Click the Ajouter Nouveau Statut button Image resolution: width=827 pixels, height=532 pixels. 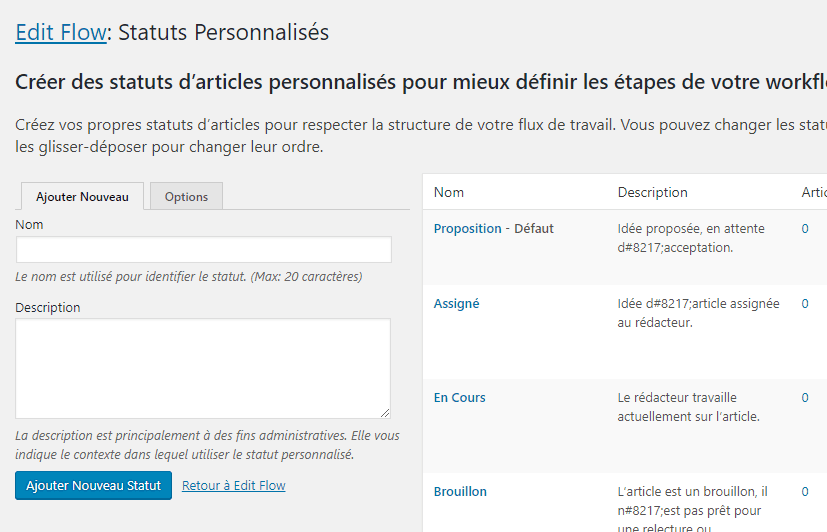pyautogui.click(x=93, y=486)
